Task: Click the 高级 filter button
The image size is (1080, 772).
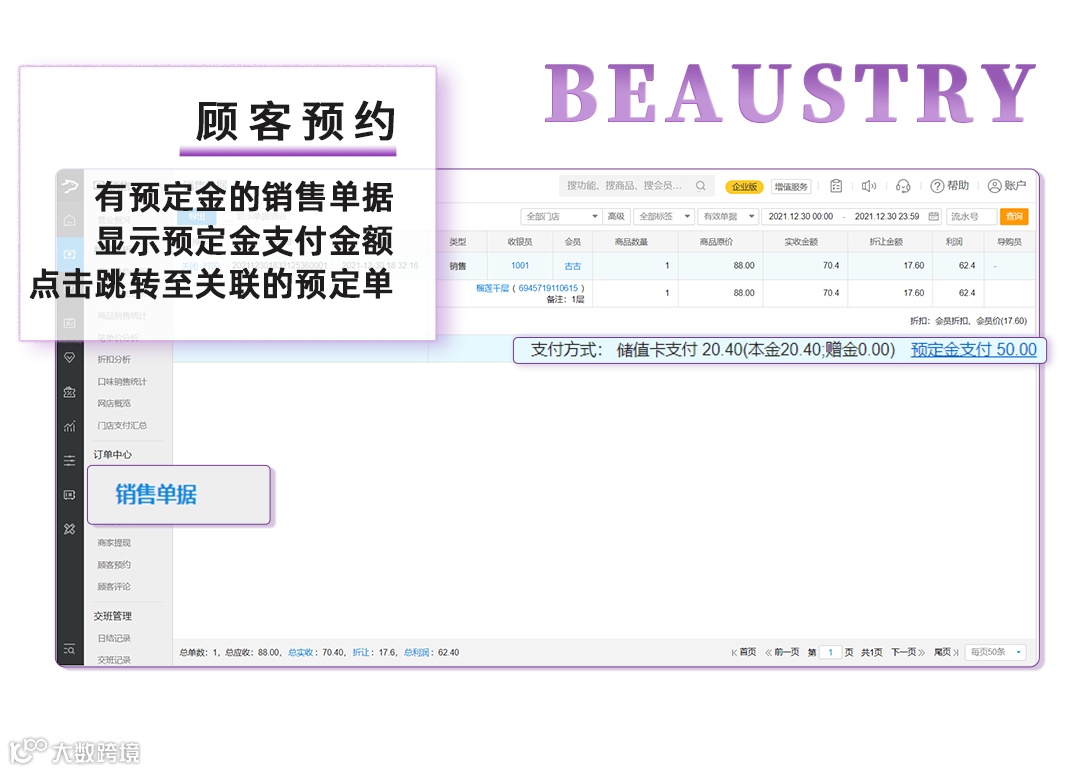Action: [x=616, y=216]
